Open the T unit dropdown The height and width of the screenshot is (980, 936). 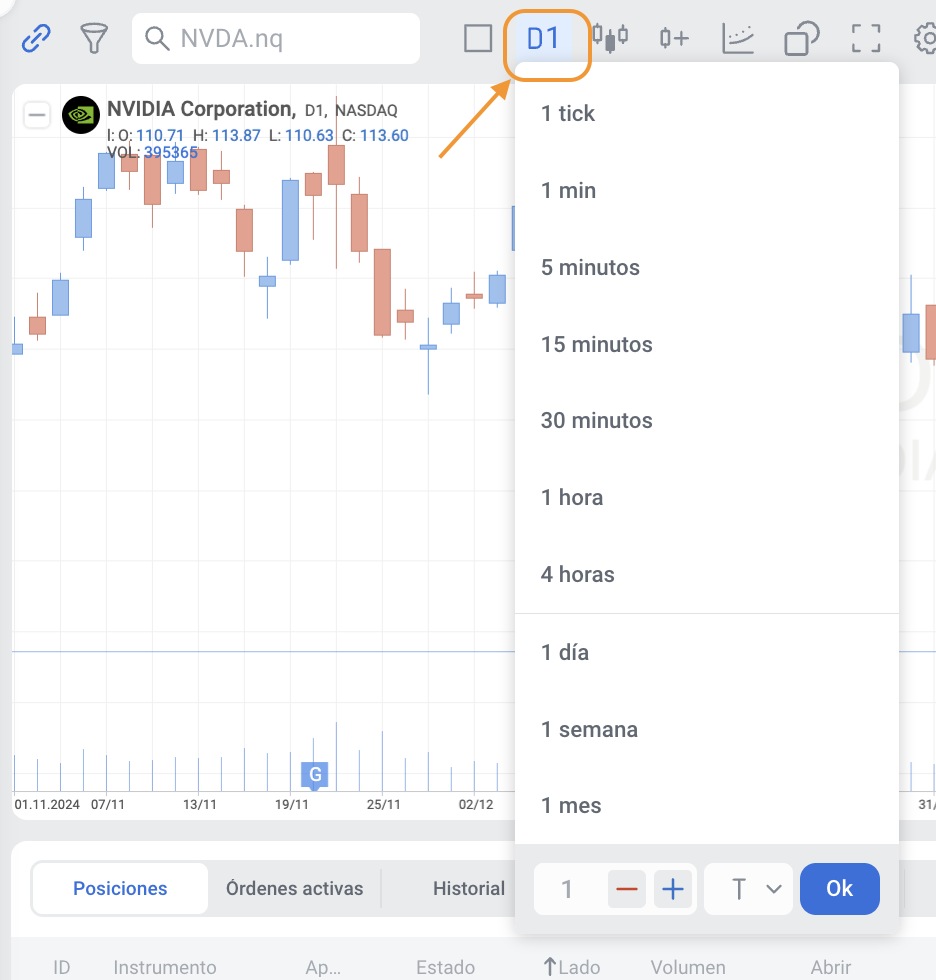pyautogui.click(x=749, y=889)
